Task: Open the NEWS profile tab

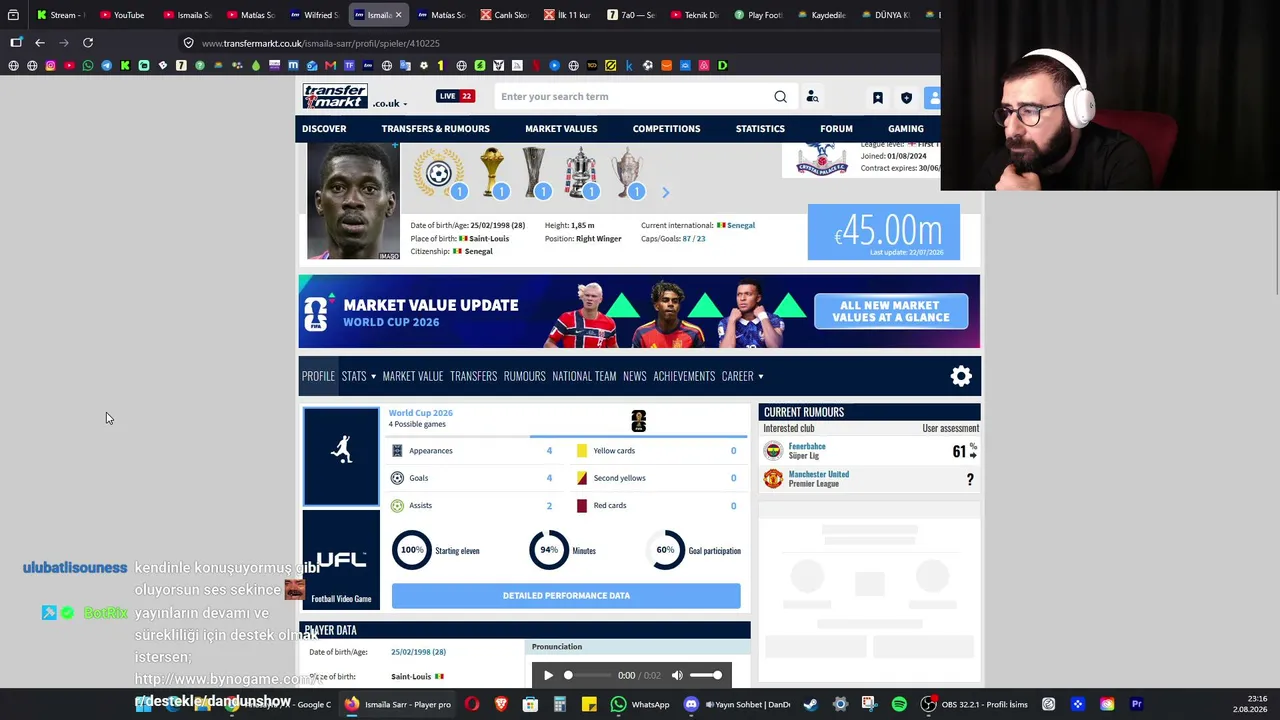Action: (634, 376)
